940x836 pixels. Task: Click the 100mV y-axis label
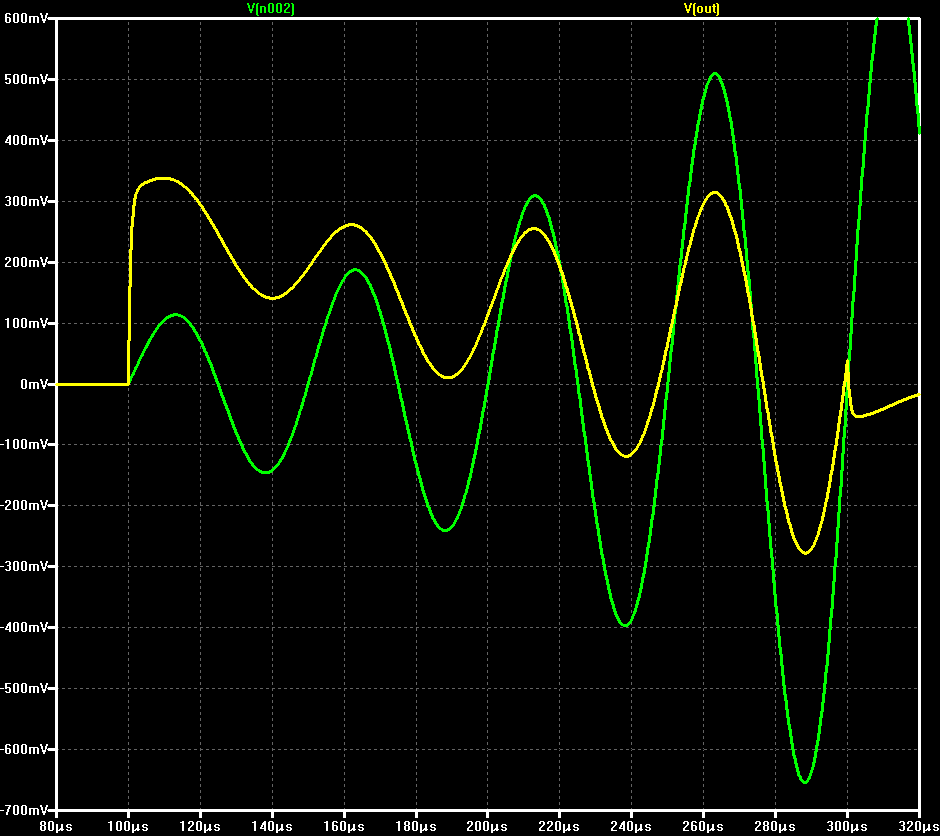[x=26, y=324]
